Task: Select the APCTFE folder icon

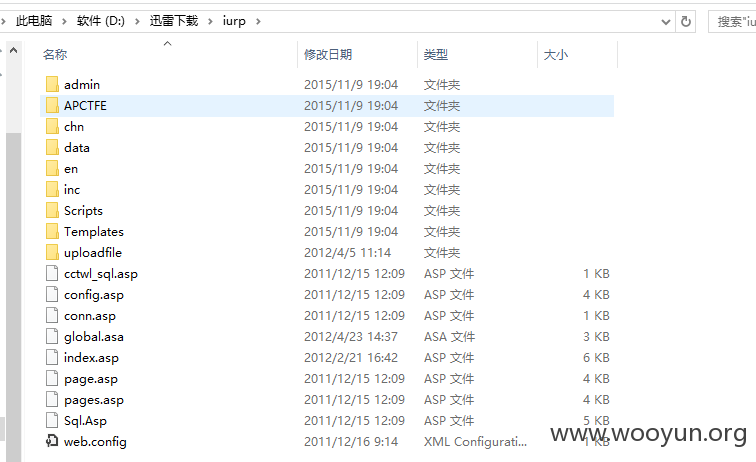Action: click(53, 106)
